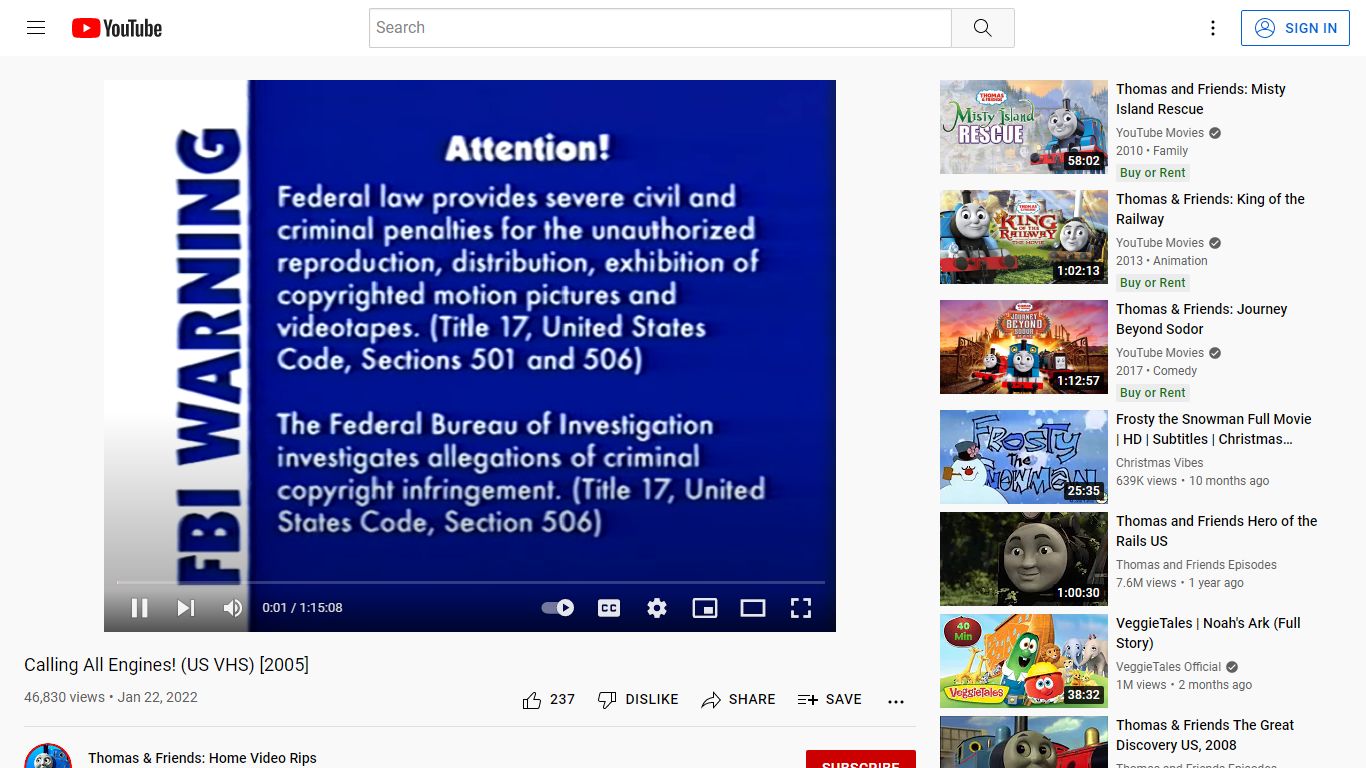Click 'Buy or Rent' badge for Journey Beyond Sodor
The height and width of the screenshot is (768, 1366).
click(x=1152, y=393)
